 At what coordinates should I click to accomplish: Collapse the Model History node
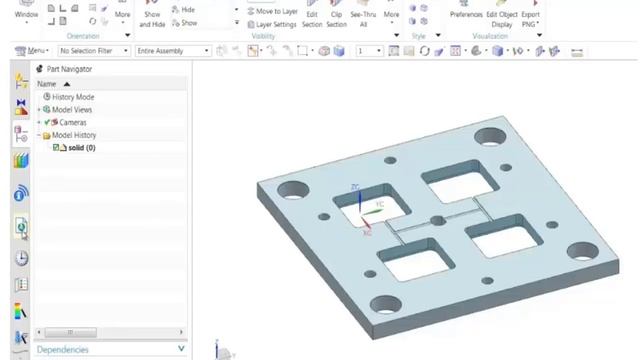click(39, 135)
